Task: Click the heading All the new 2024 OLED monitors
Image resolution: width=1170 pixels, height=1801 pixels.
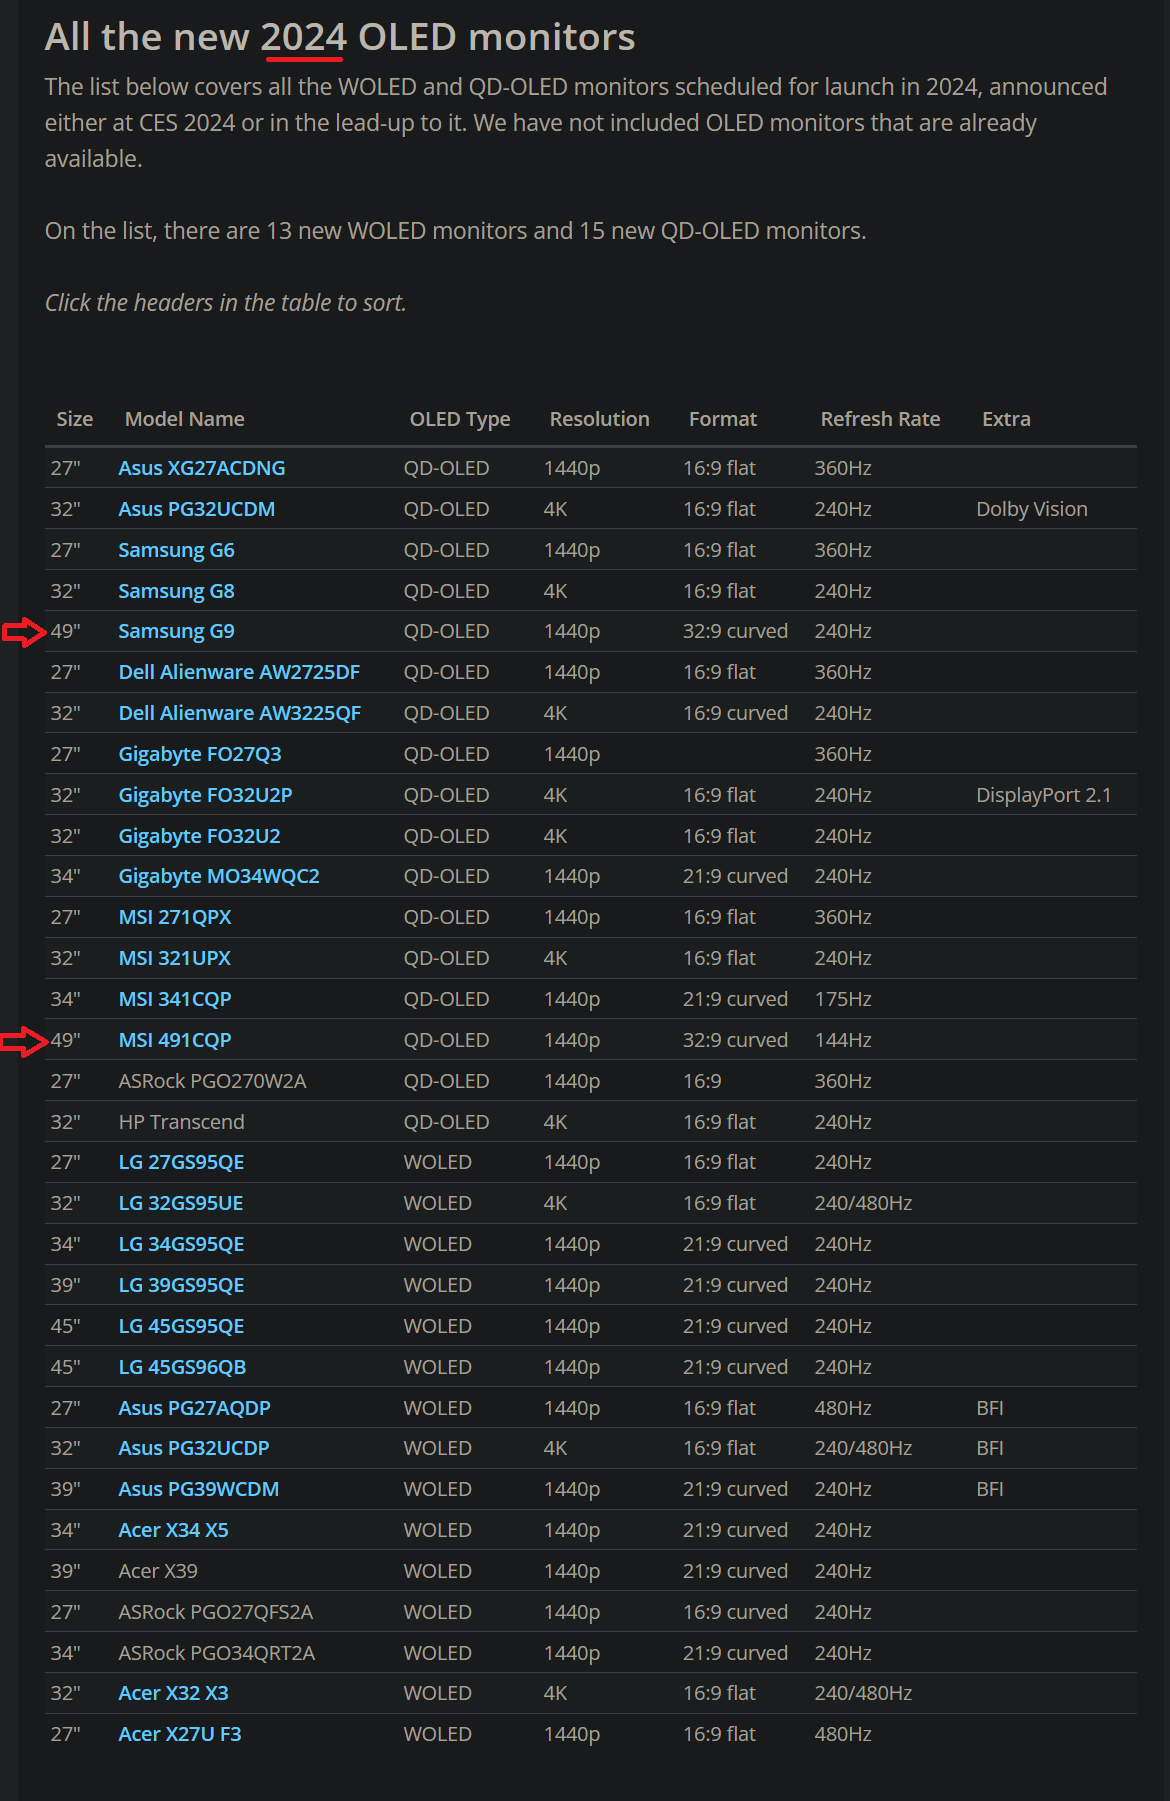Action: pos(340,37)
